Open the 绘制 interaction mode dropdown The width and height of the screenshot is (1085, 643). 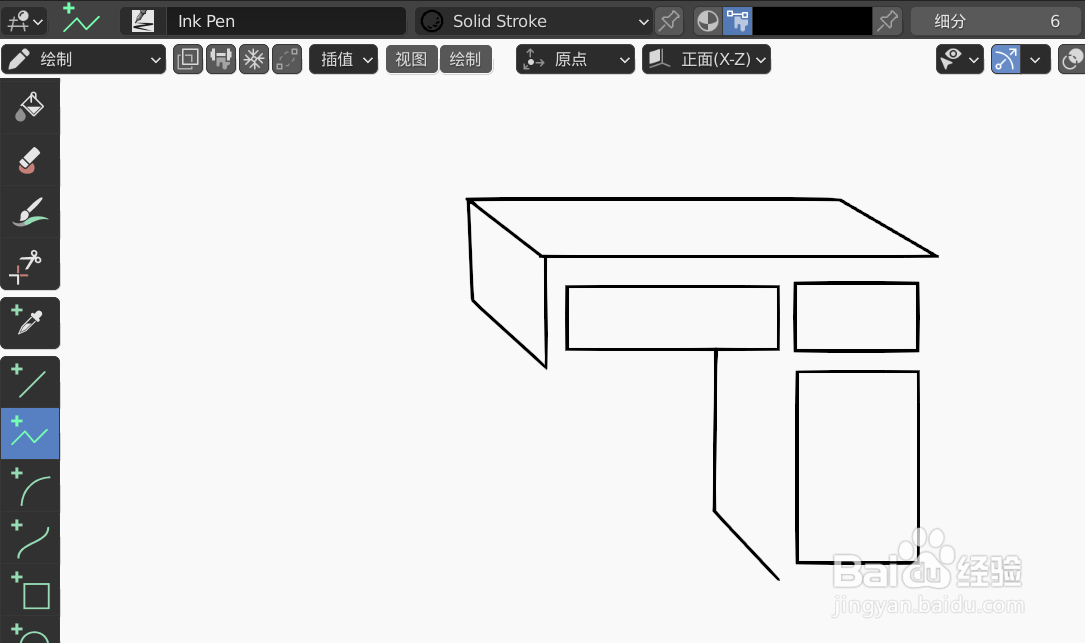point(84,60)
